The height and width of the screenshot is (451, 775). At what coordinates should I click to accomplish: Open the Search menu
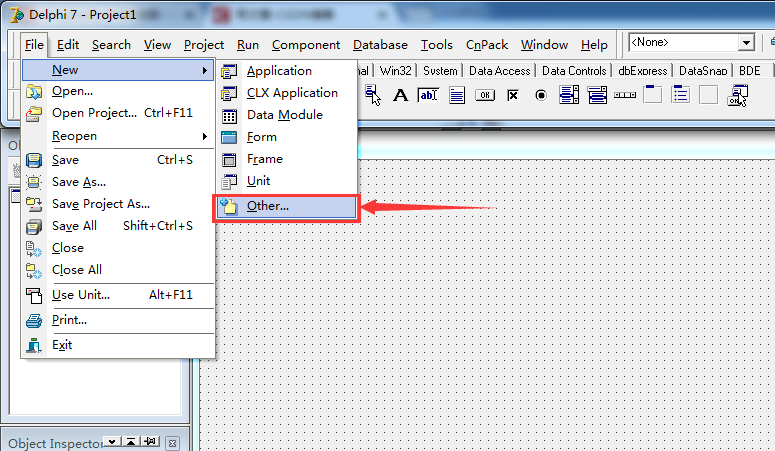click(111, 45)
